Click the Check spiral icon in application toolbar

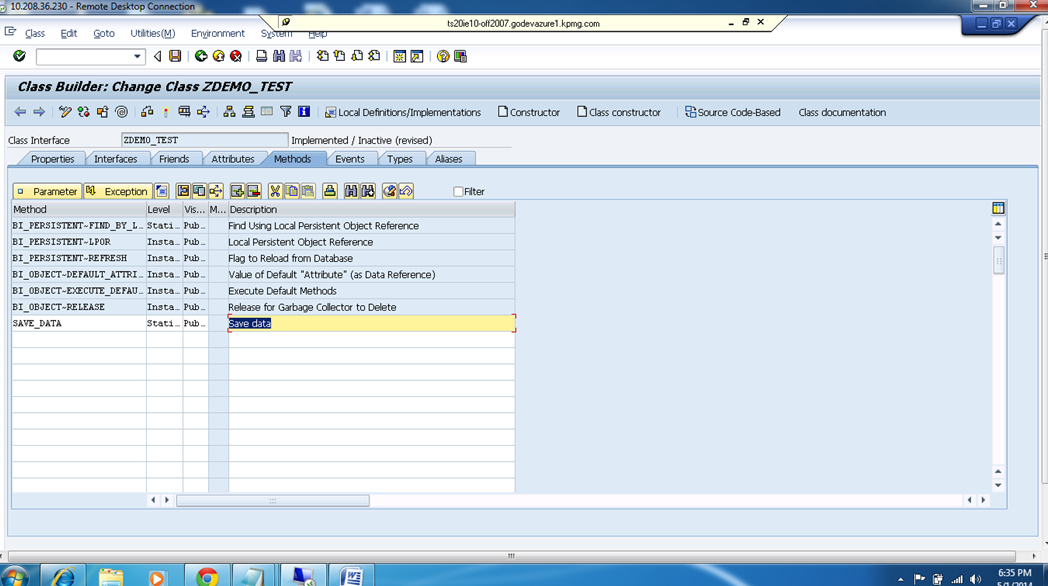click(121, 112)
